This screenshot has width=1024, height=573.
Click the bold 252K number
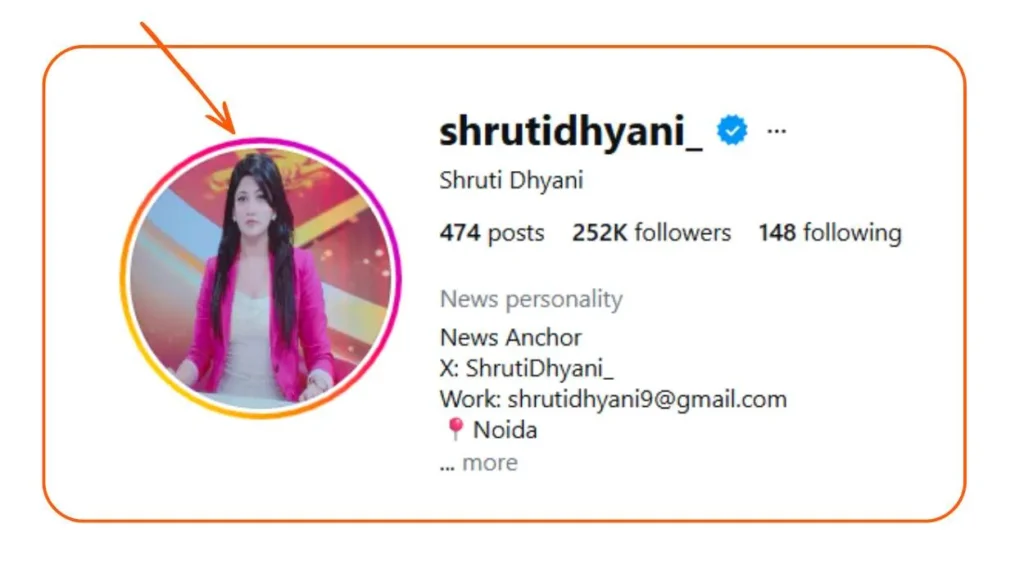coord(600,233)
